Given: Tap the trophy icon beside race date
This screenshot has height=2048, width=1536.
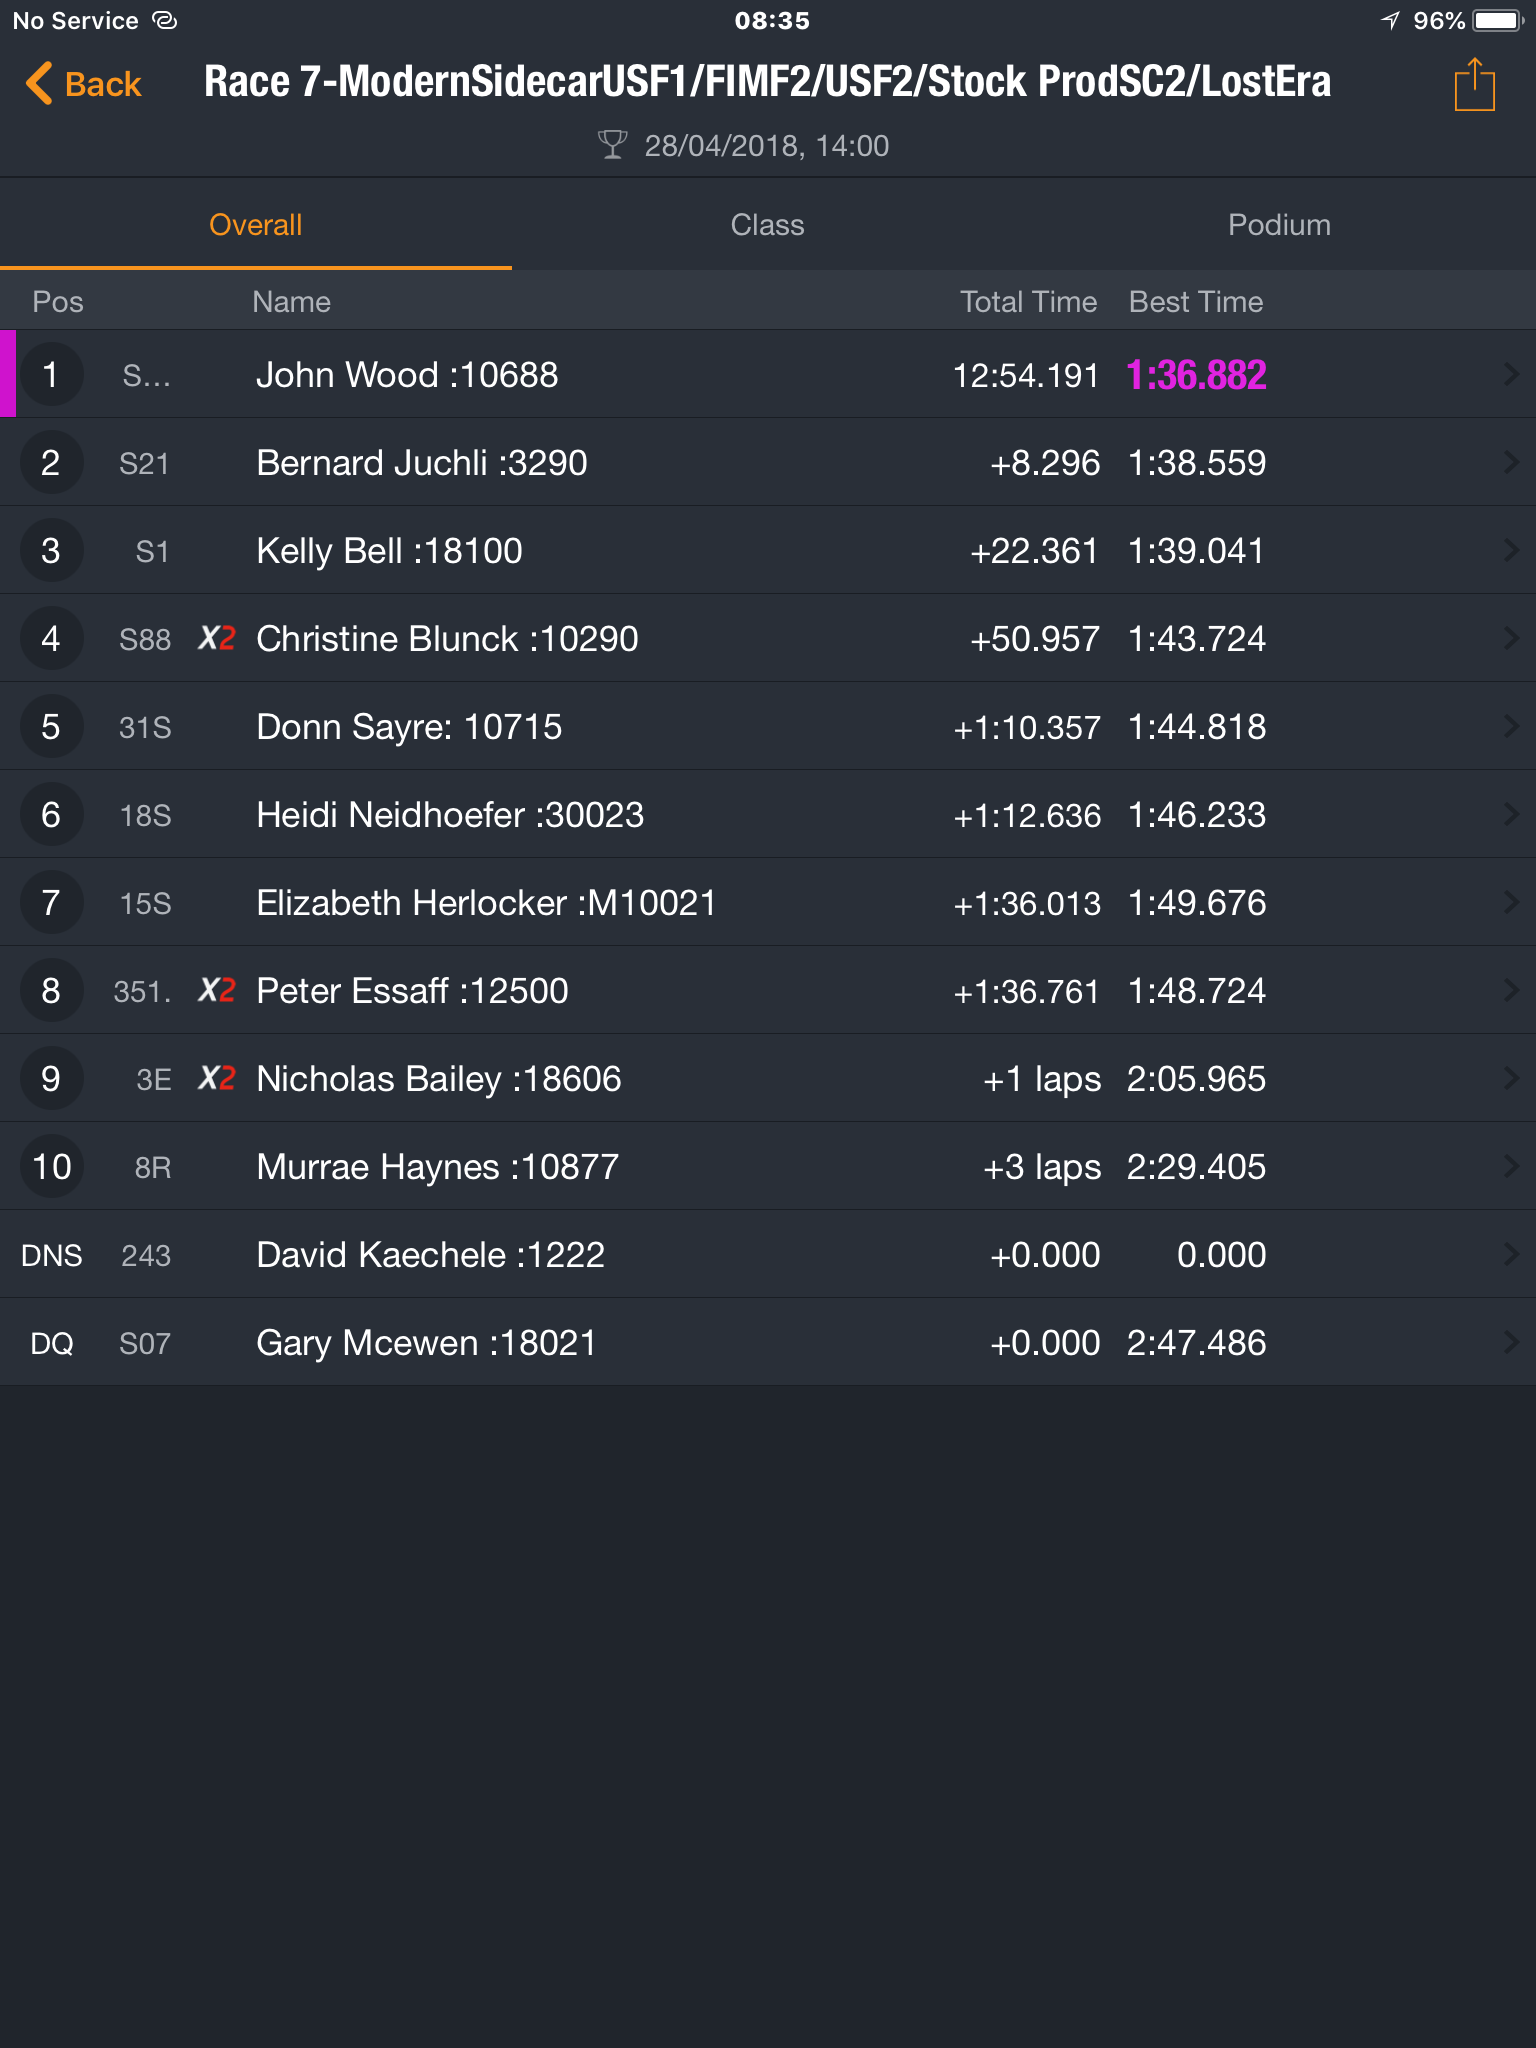Looking at the screenshot, I should (612, 145).
